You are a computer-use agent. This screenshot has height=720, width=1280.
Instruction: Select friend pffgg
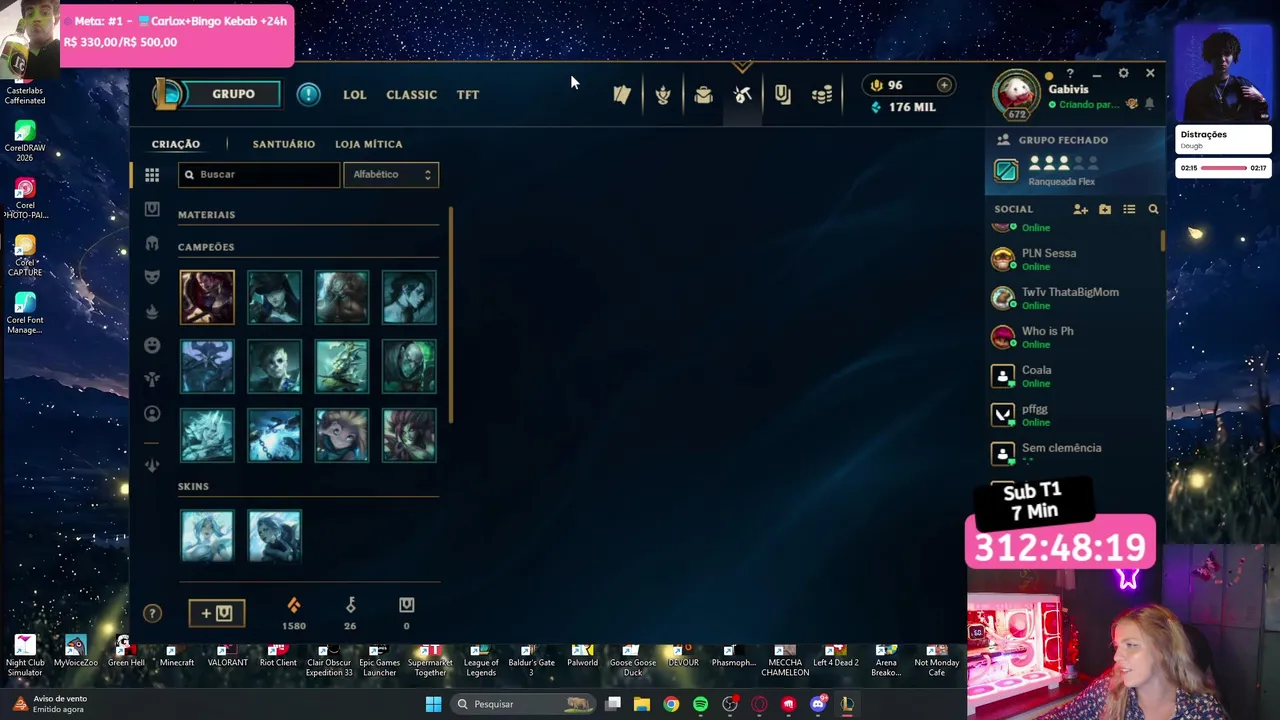(1074, 415)
